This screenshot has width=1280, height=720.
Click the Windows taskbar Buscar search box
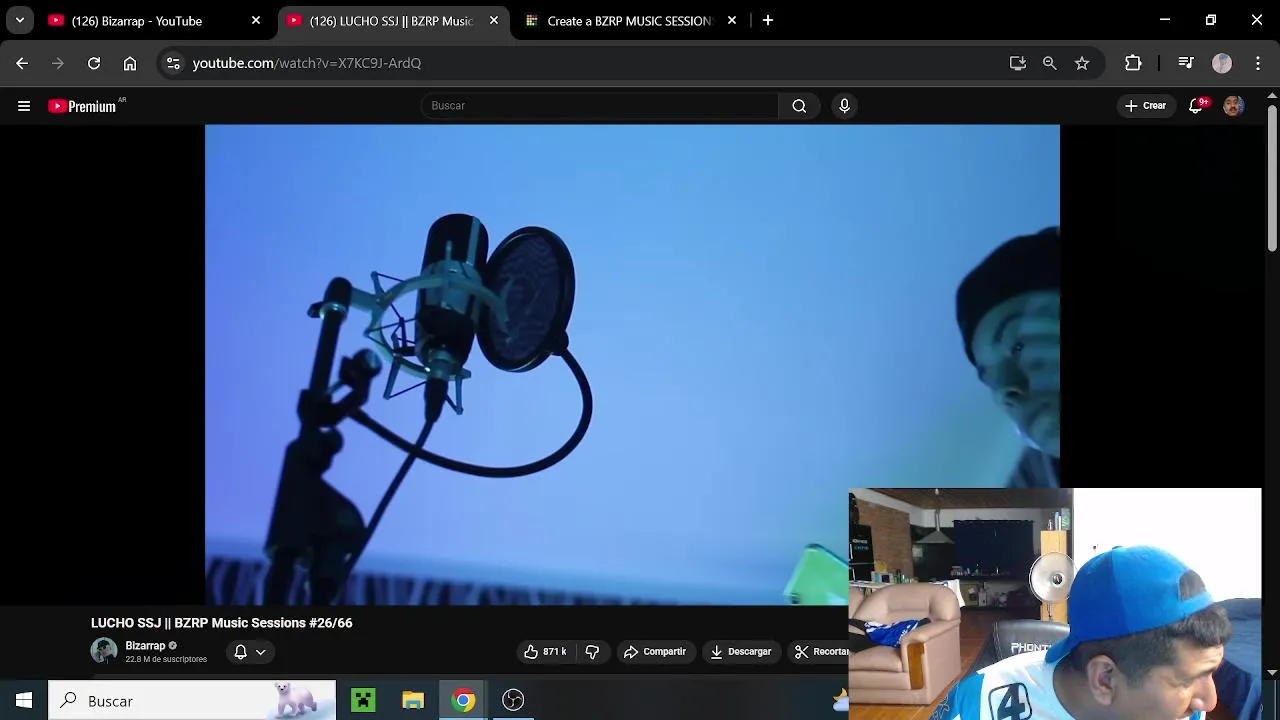pyautogui.click(x=192, y=701)
